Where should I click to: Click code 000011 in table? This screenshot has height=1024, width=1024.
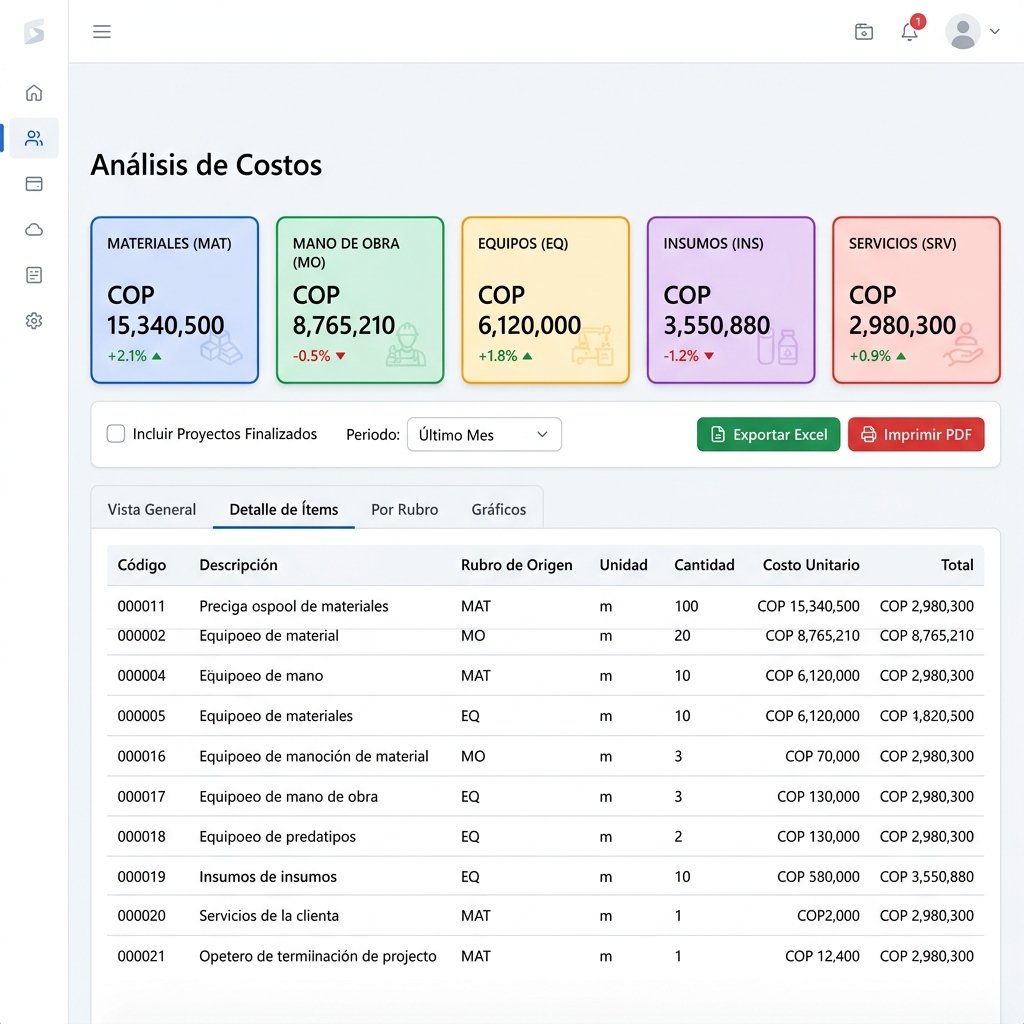coord(141,606)
